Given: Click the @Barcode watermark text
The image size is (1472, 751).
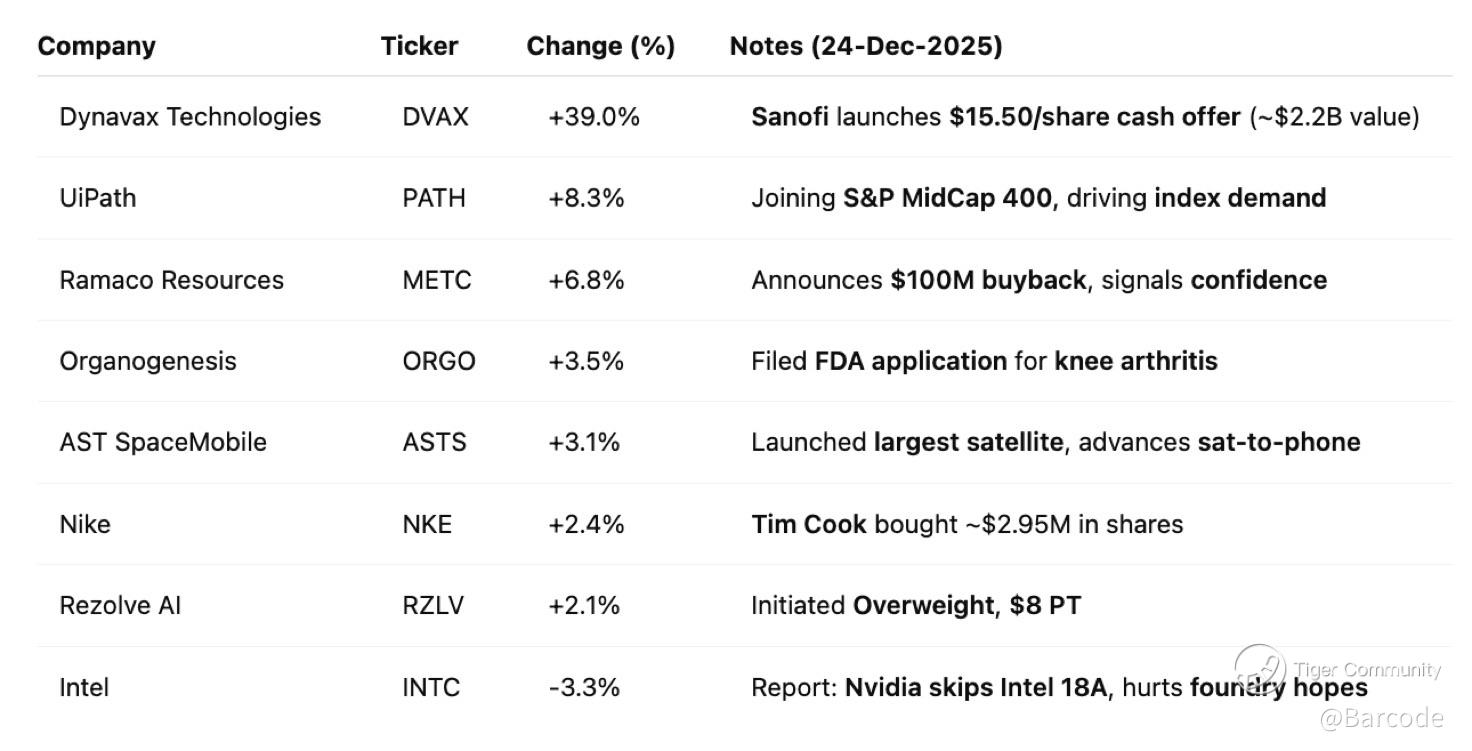Looking at the screenshot, I should (x=1381, y=719).
